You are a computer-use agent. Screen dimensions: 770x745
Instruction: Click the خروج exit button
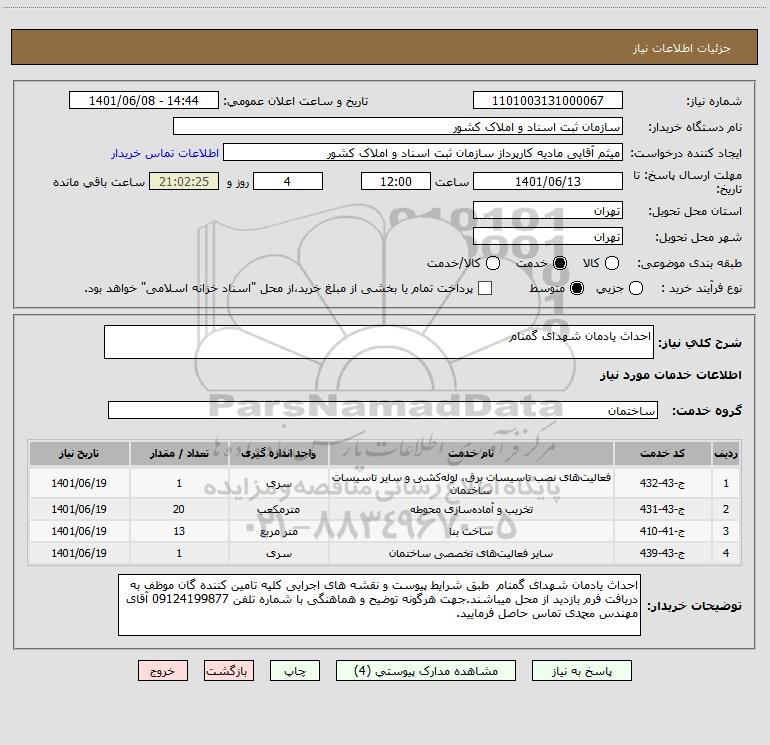163,671
